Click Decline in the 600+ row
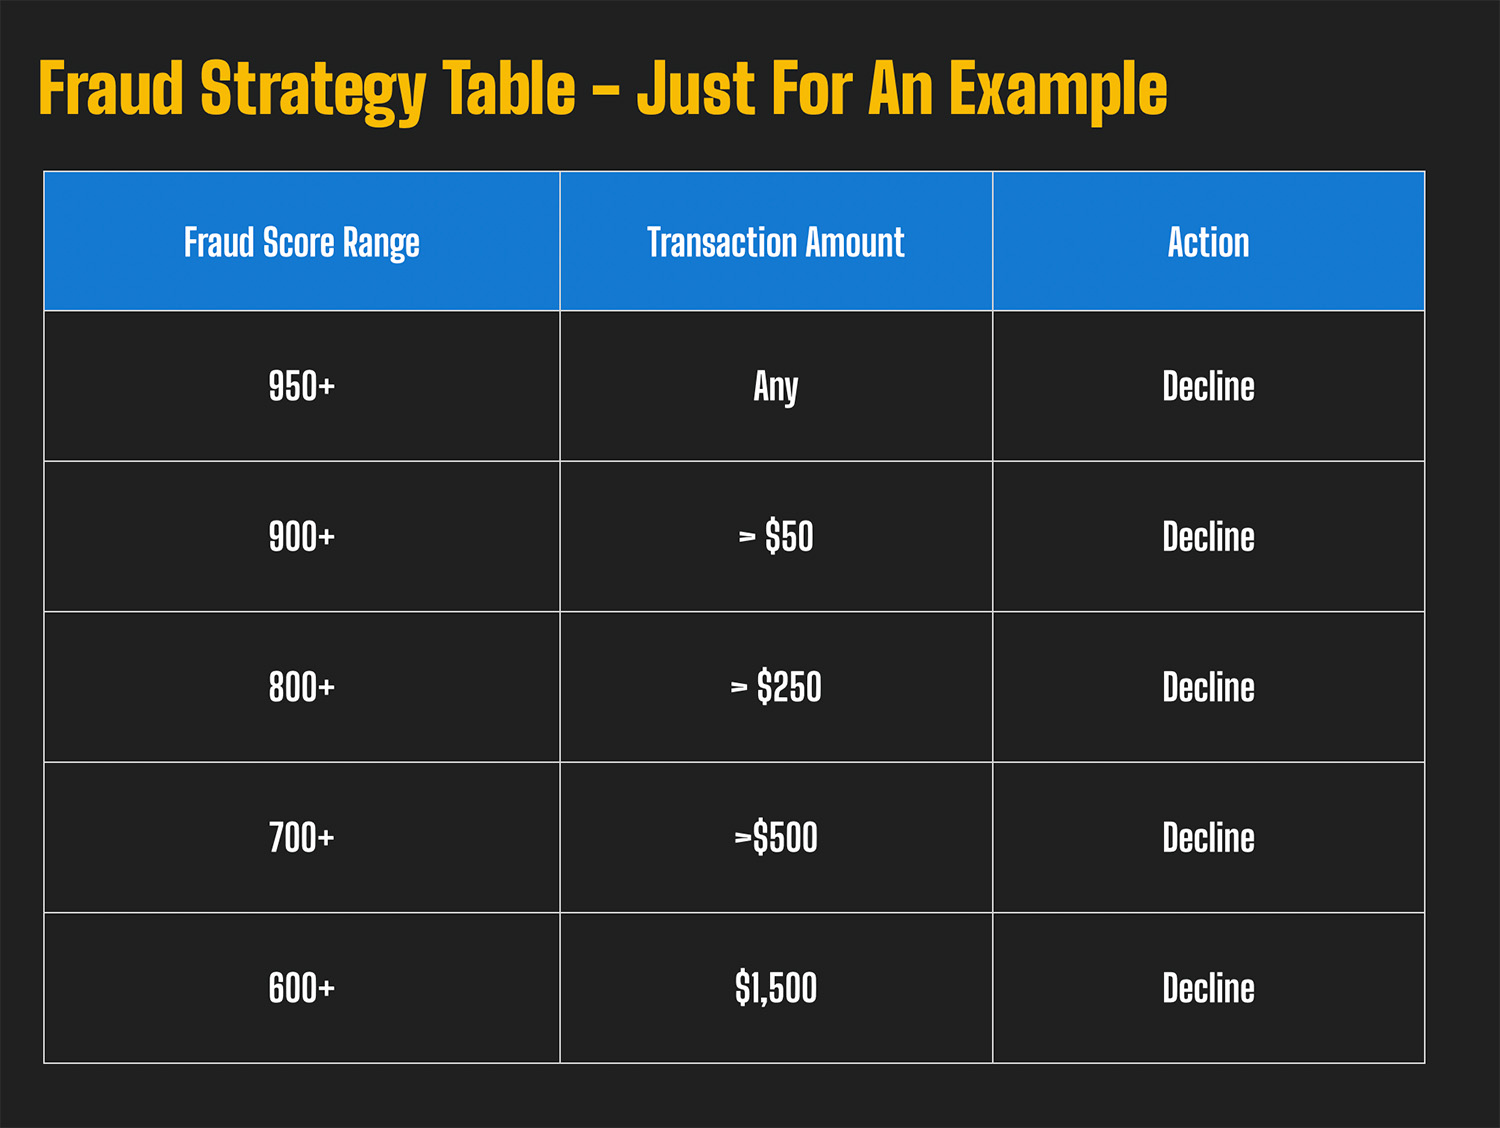The height and width of the screenshot is (1128, 1500). 1208,988
